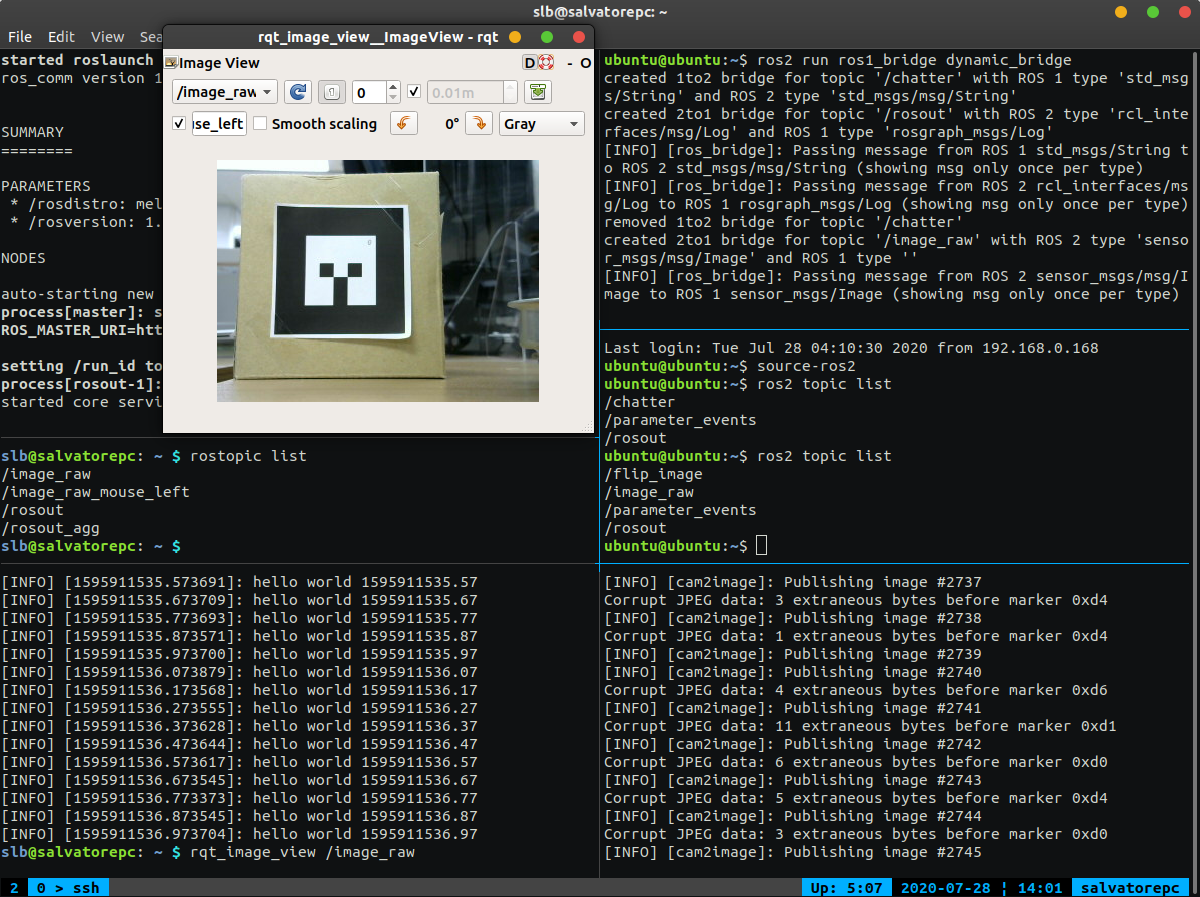Open the Gray color scheme dropdown

click(x=541, y=122)
